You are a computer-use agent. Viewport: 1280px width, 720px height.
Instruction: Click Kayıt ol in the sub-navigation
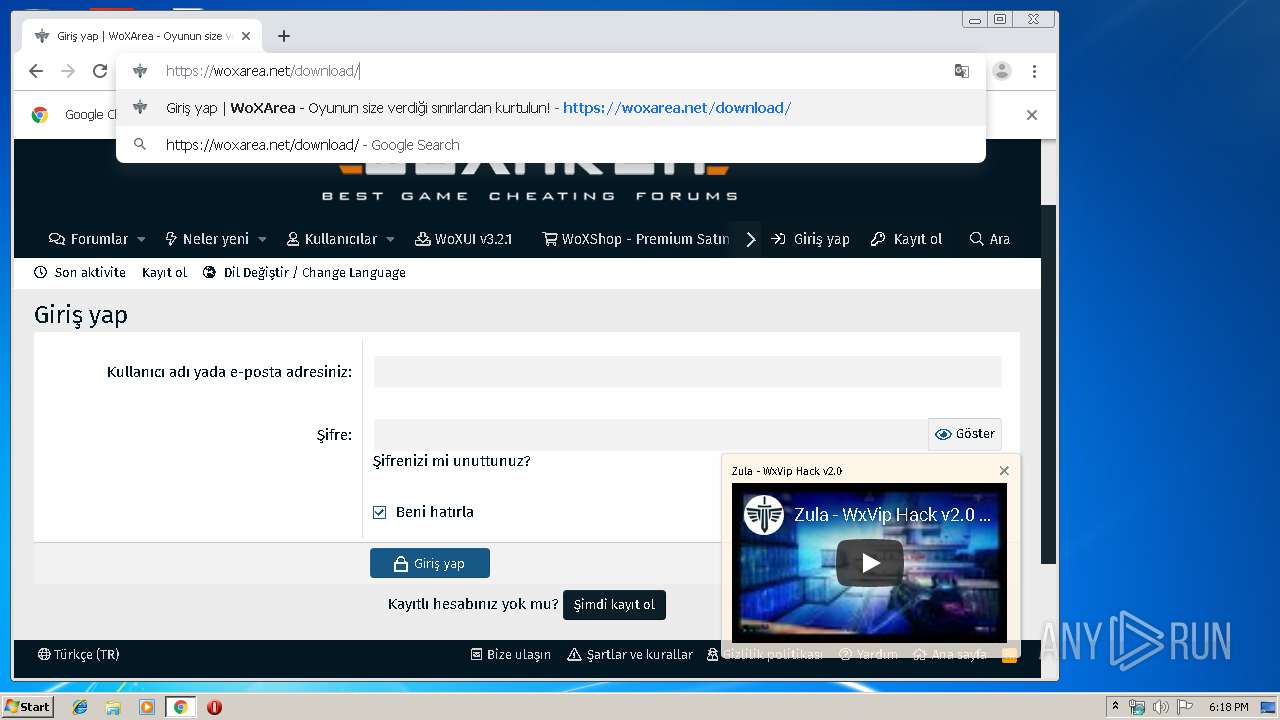[164, 273]
